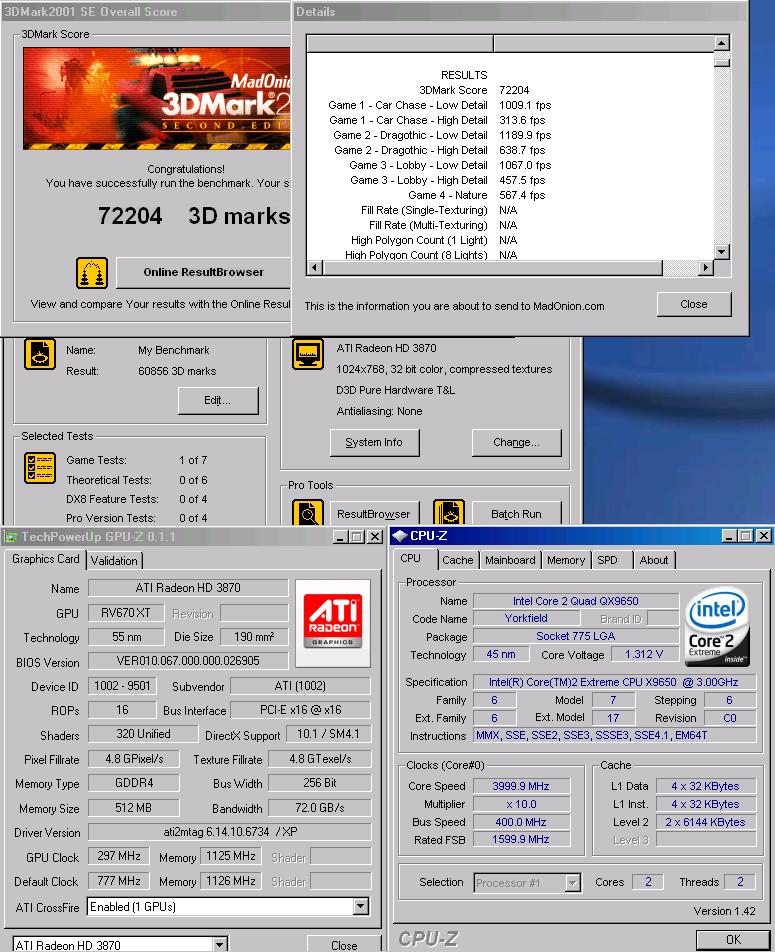Click the BIOS Version field
Image resolution: width=775 pixels, height=952 pixels.
188,661
